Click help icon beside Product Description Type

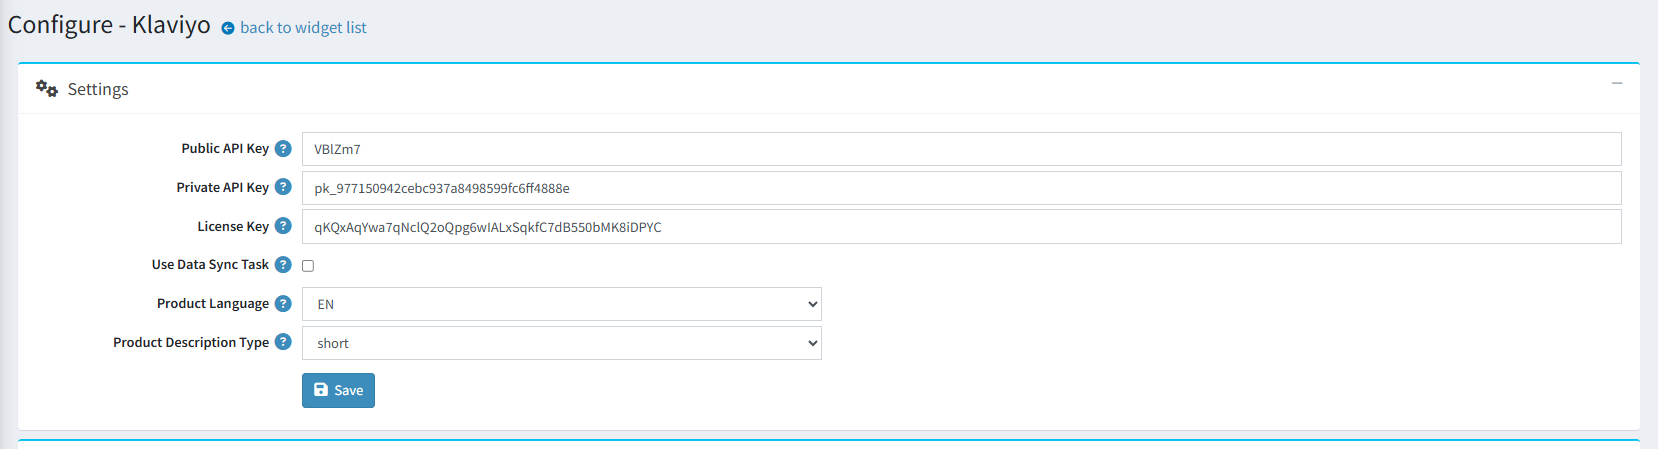pyautogui.click(x=283, y=342)
